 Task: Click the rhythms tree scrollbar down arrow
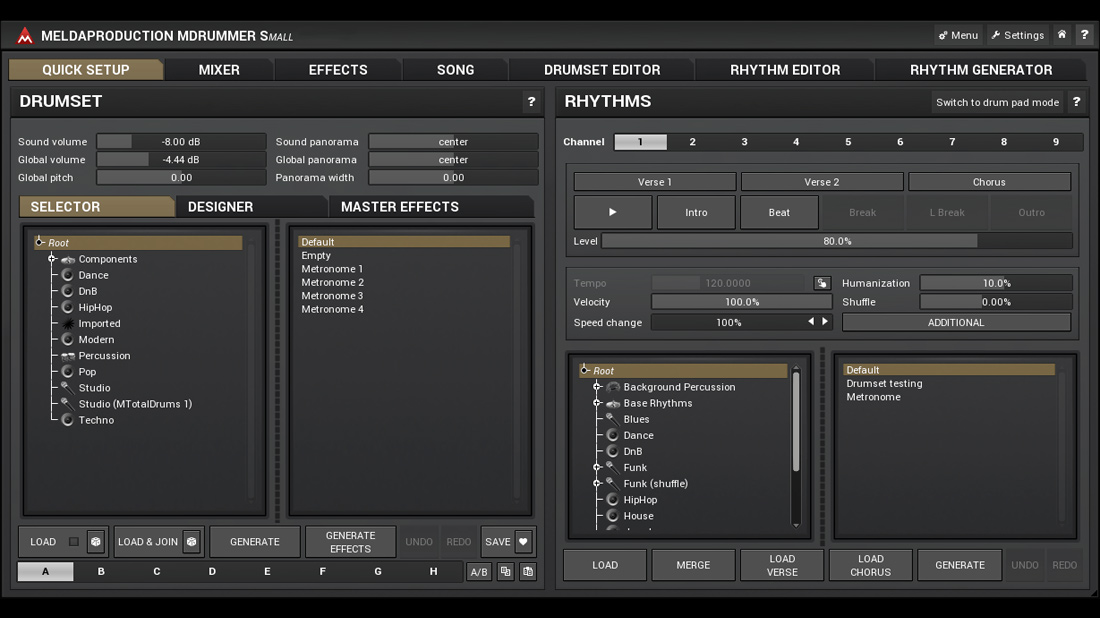click(x=796, y=524)
